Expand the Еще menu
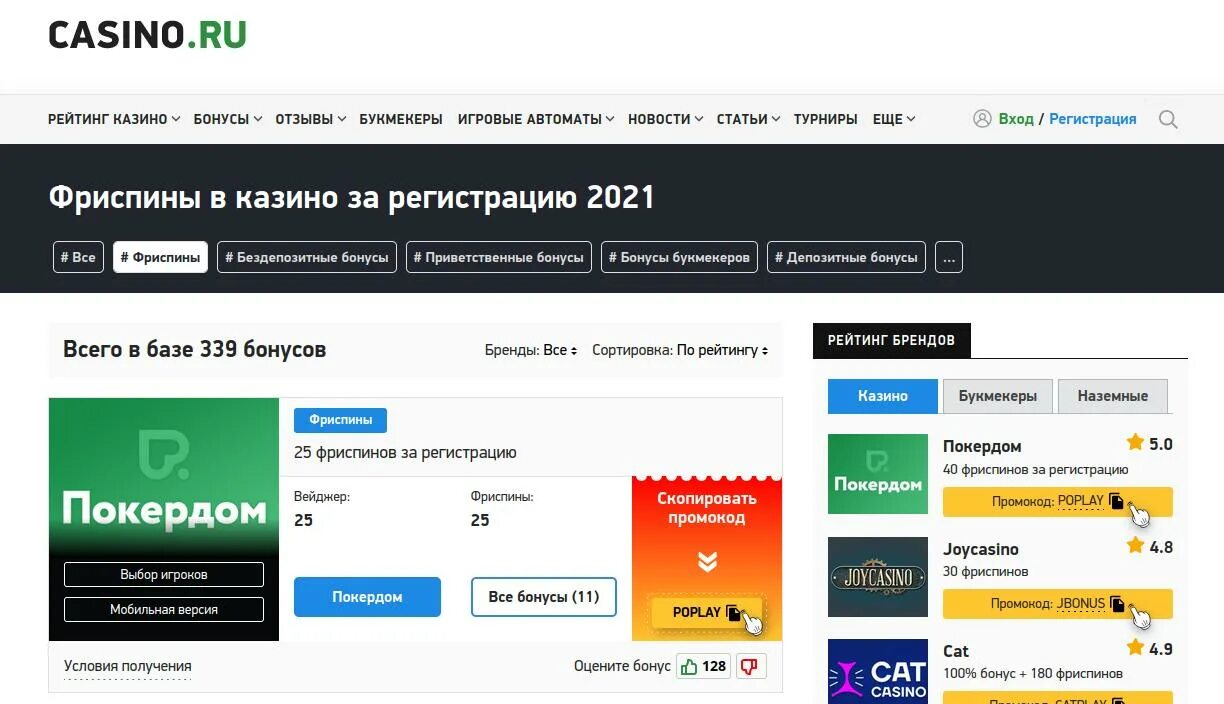This screenshot has width=1224, height=704. tap(894, 119)
